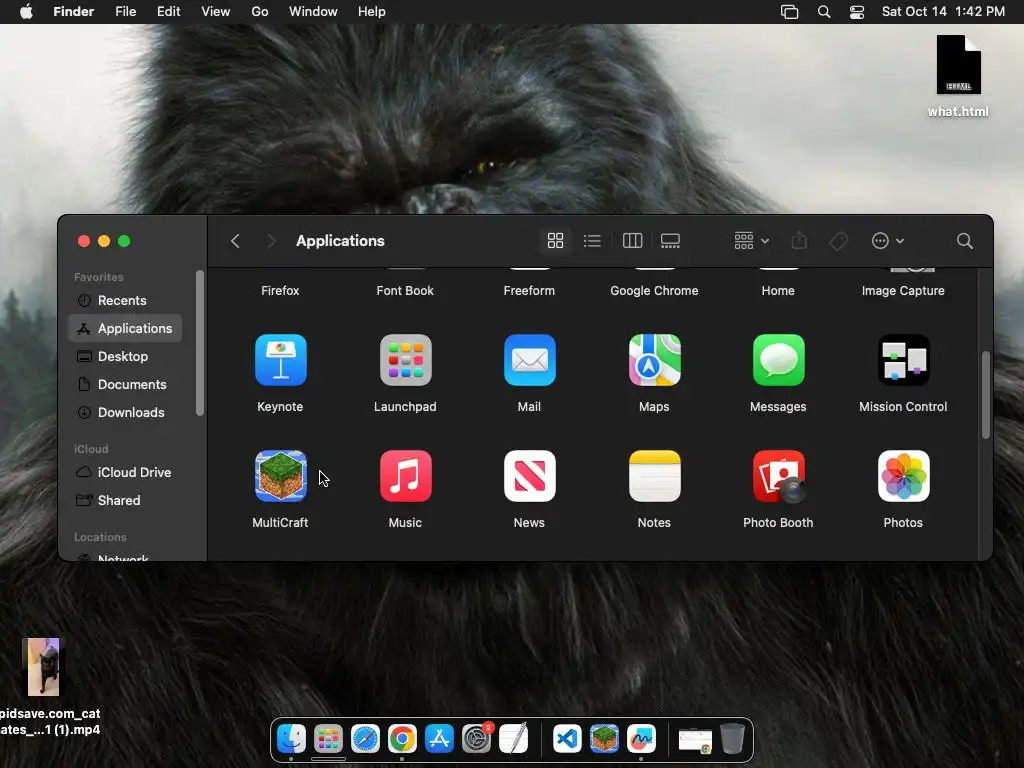This screenshot has width=1024, height=768.
Task: Open the Apple menu
Action: [26, 12]
